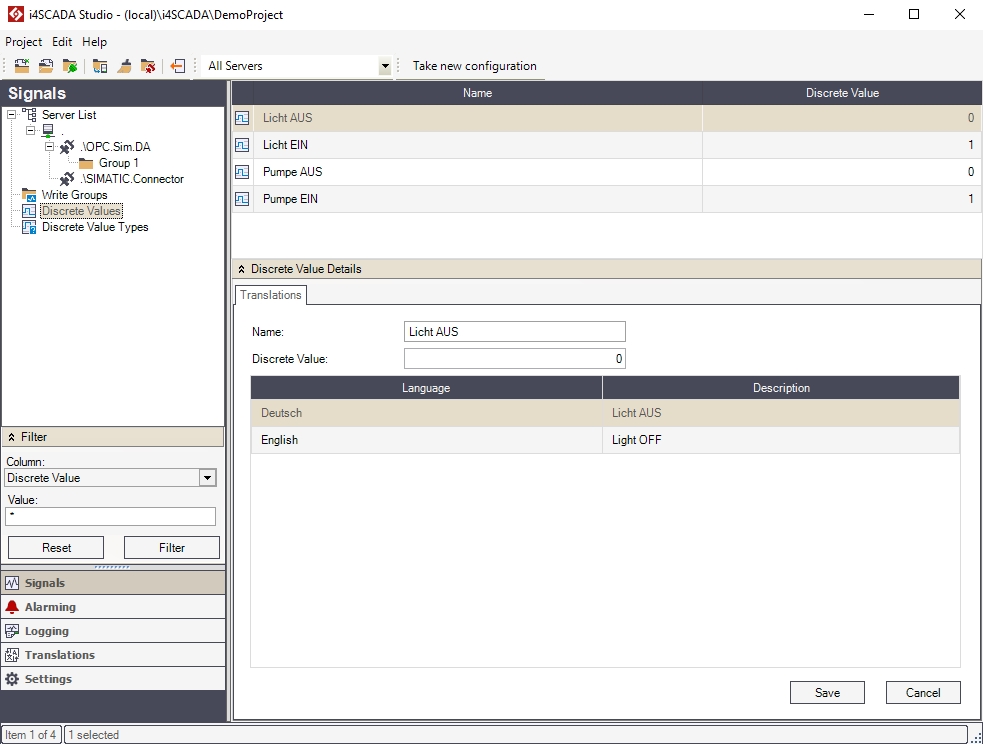
Task: Click the open project folder toolbar icon
Action: tap(46, 66)
